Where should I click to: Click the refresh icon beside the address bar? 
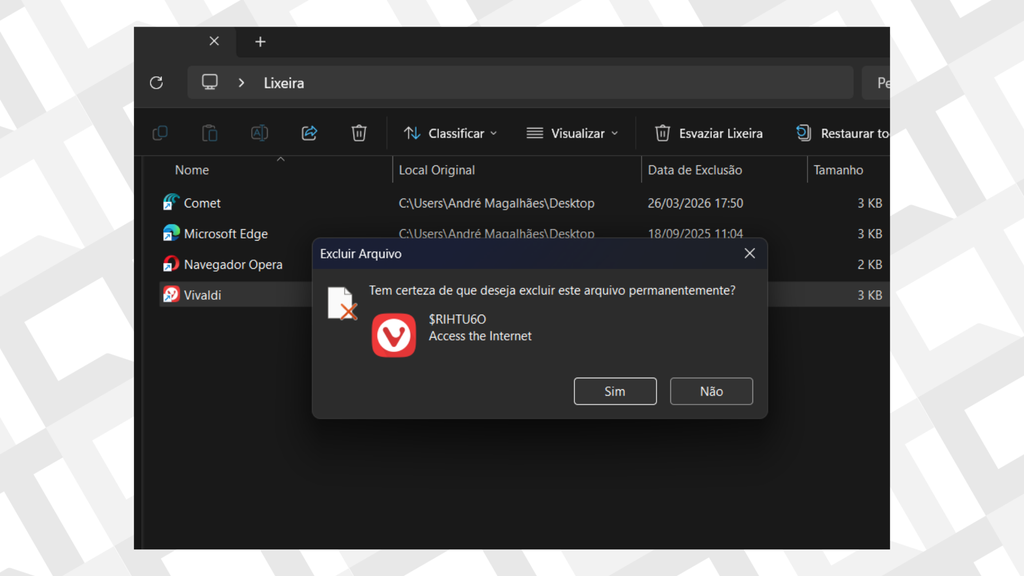pos(156,83)
